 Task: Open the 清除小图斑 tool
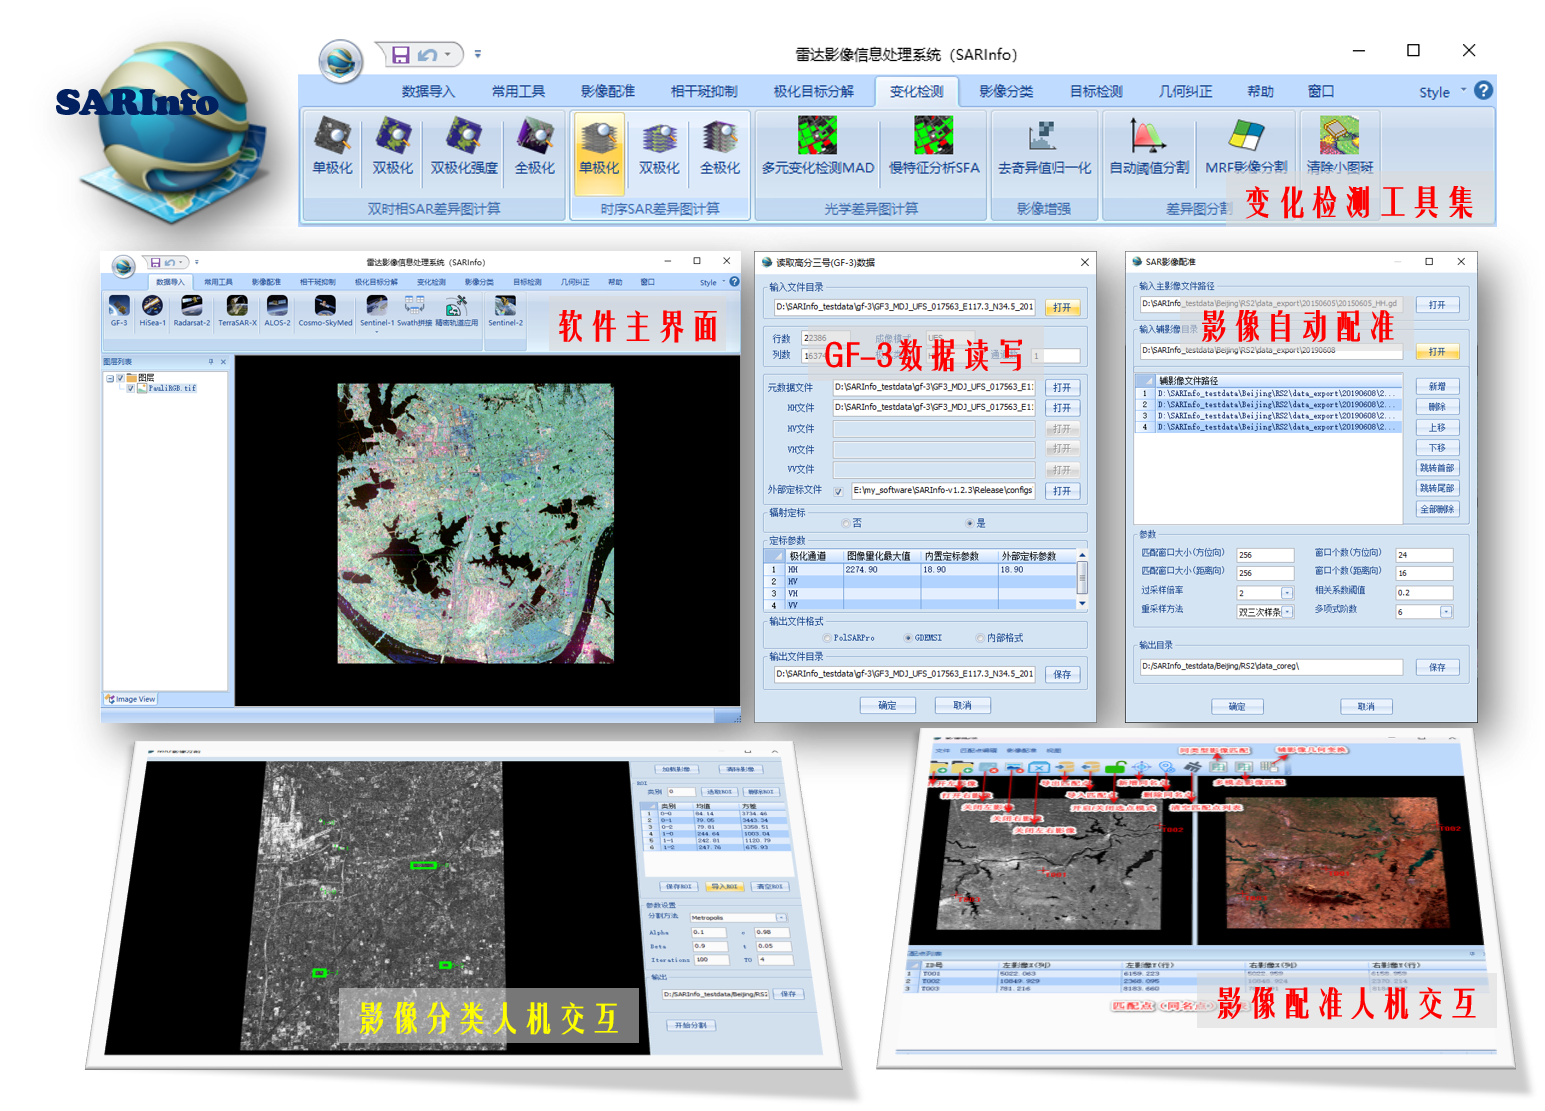pyautogui.click(x=1340, y=147)
